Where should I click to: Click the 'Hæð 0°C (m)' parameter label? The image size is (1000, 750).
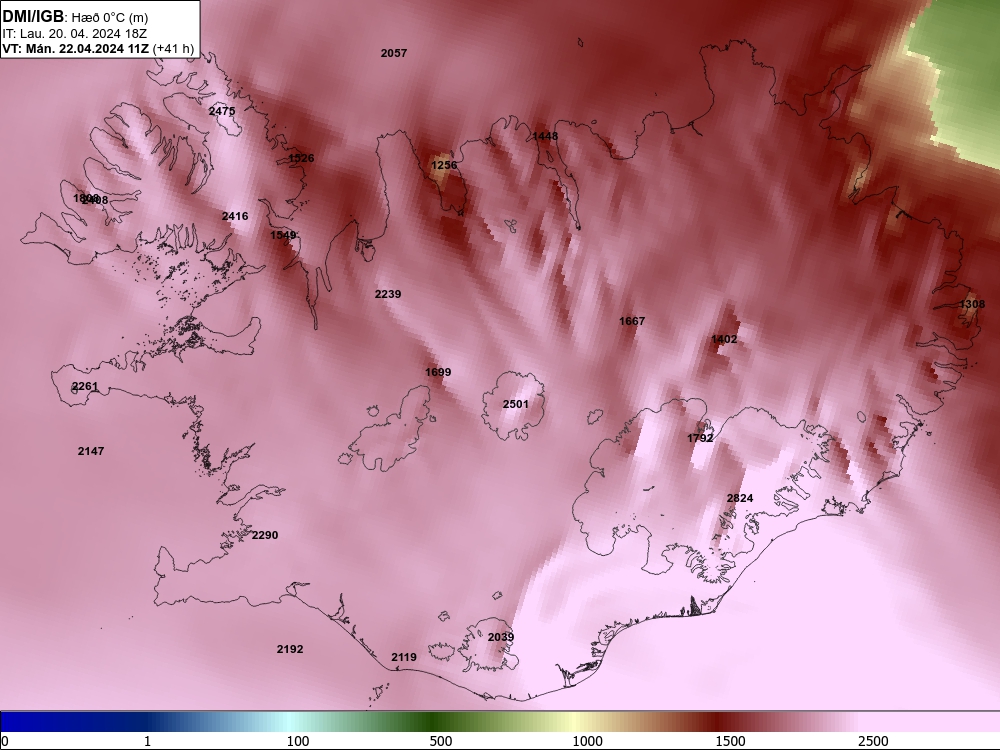click(110, 18)
